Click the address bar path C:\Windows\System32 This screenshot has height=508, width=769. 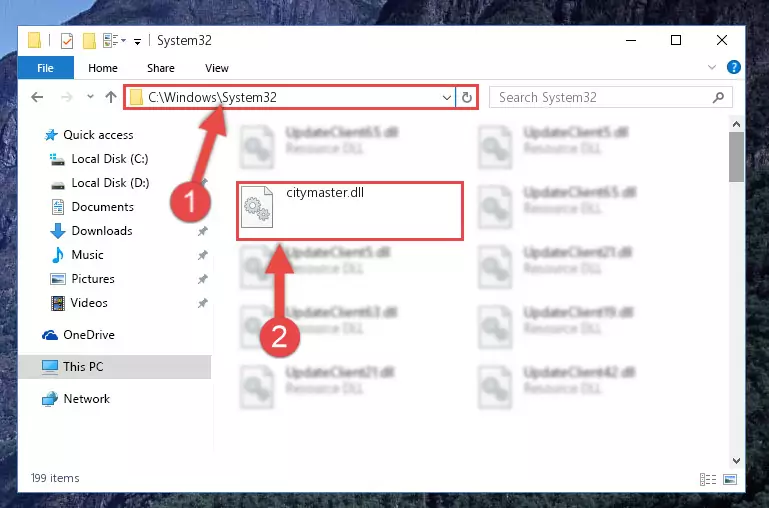tap(212, 97)
